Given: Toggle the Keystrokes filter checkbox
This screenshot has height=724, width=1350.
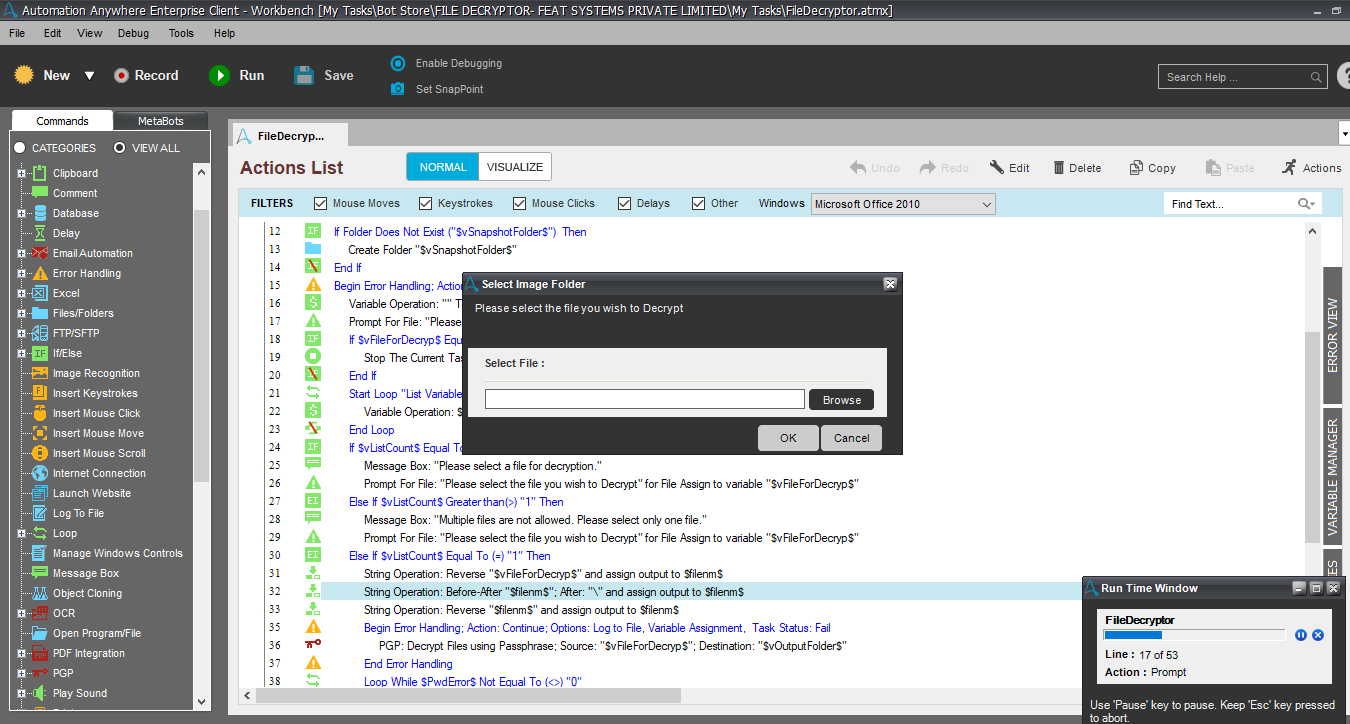Looking at the screenshot, I should [426, 203].
